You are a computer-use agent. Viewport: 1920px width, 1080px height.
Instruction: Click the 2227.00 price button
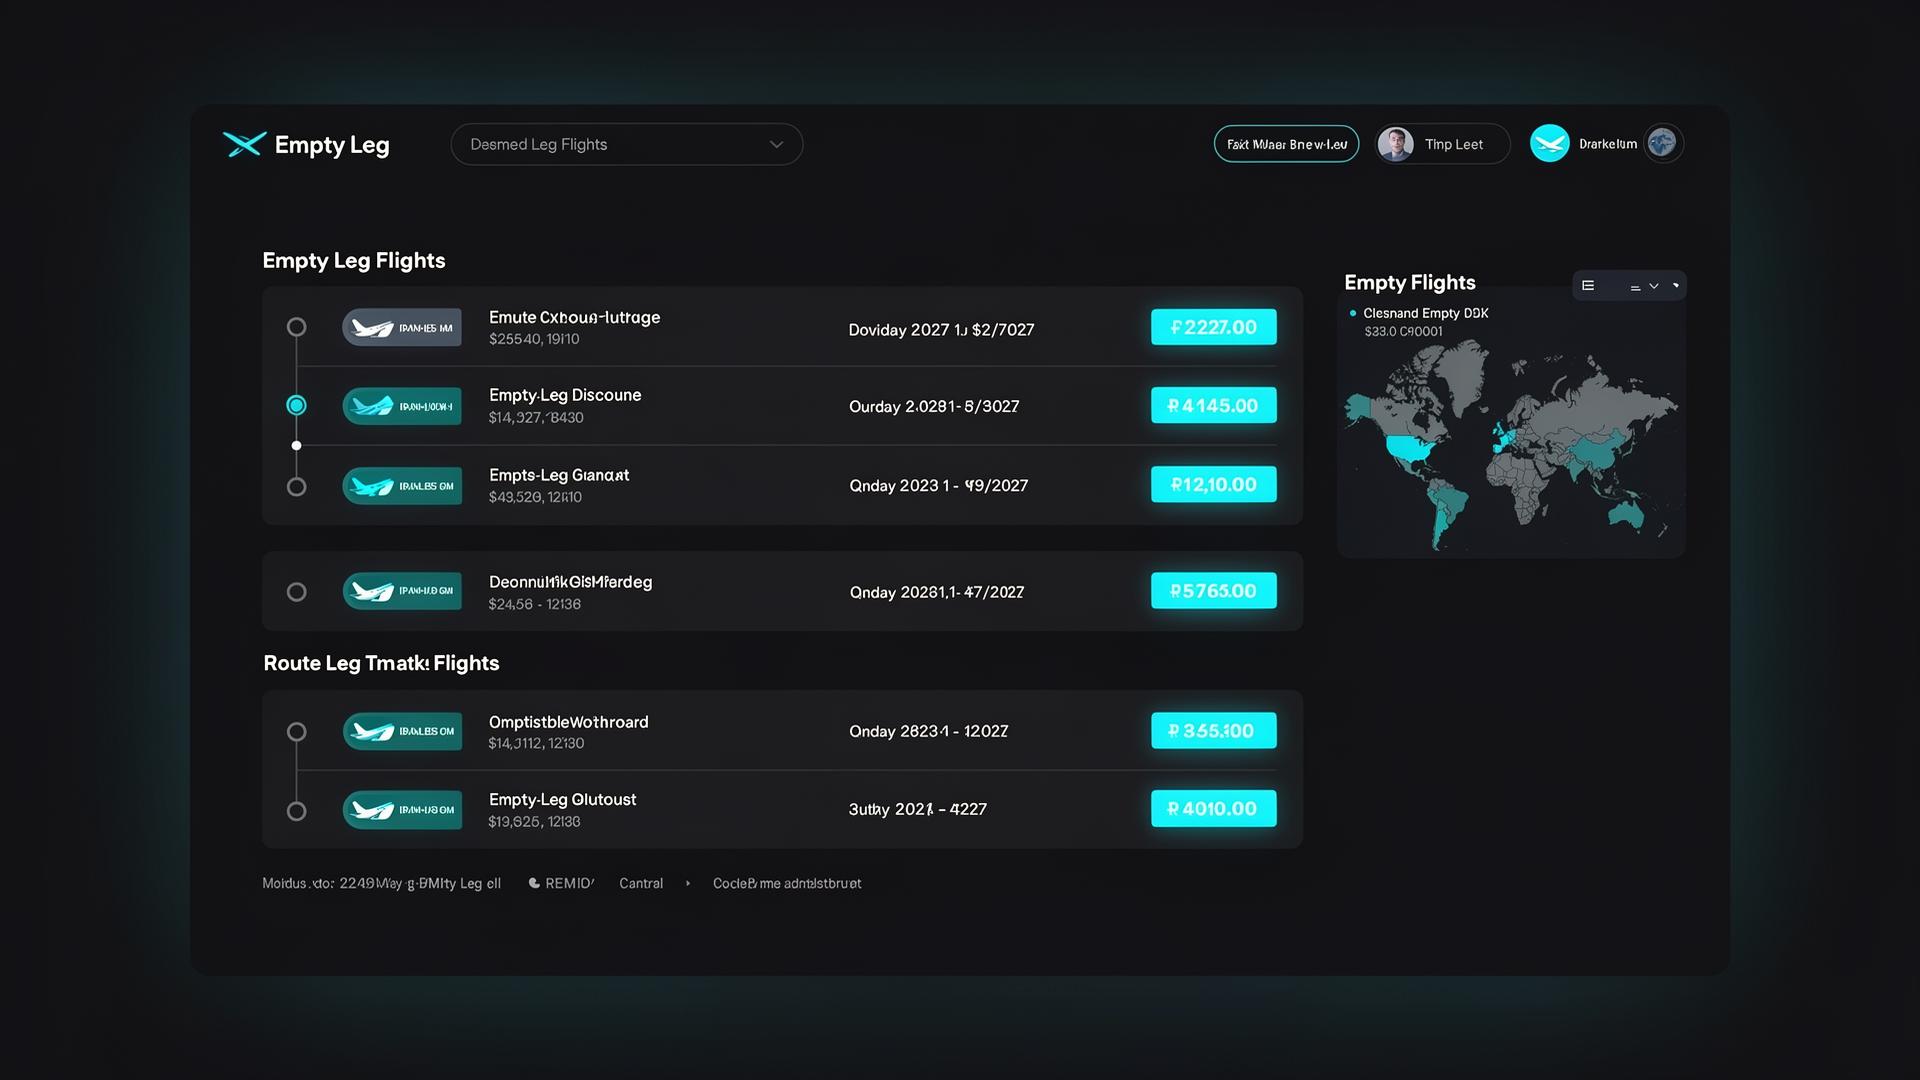point(1213,327)
